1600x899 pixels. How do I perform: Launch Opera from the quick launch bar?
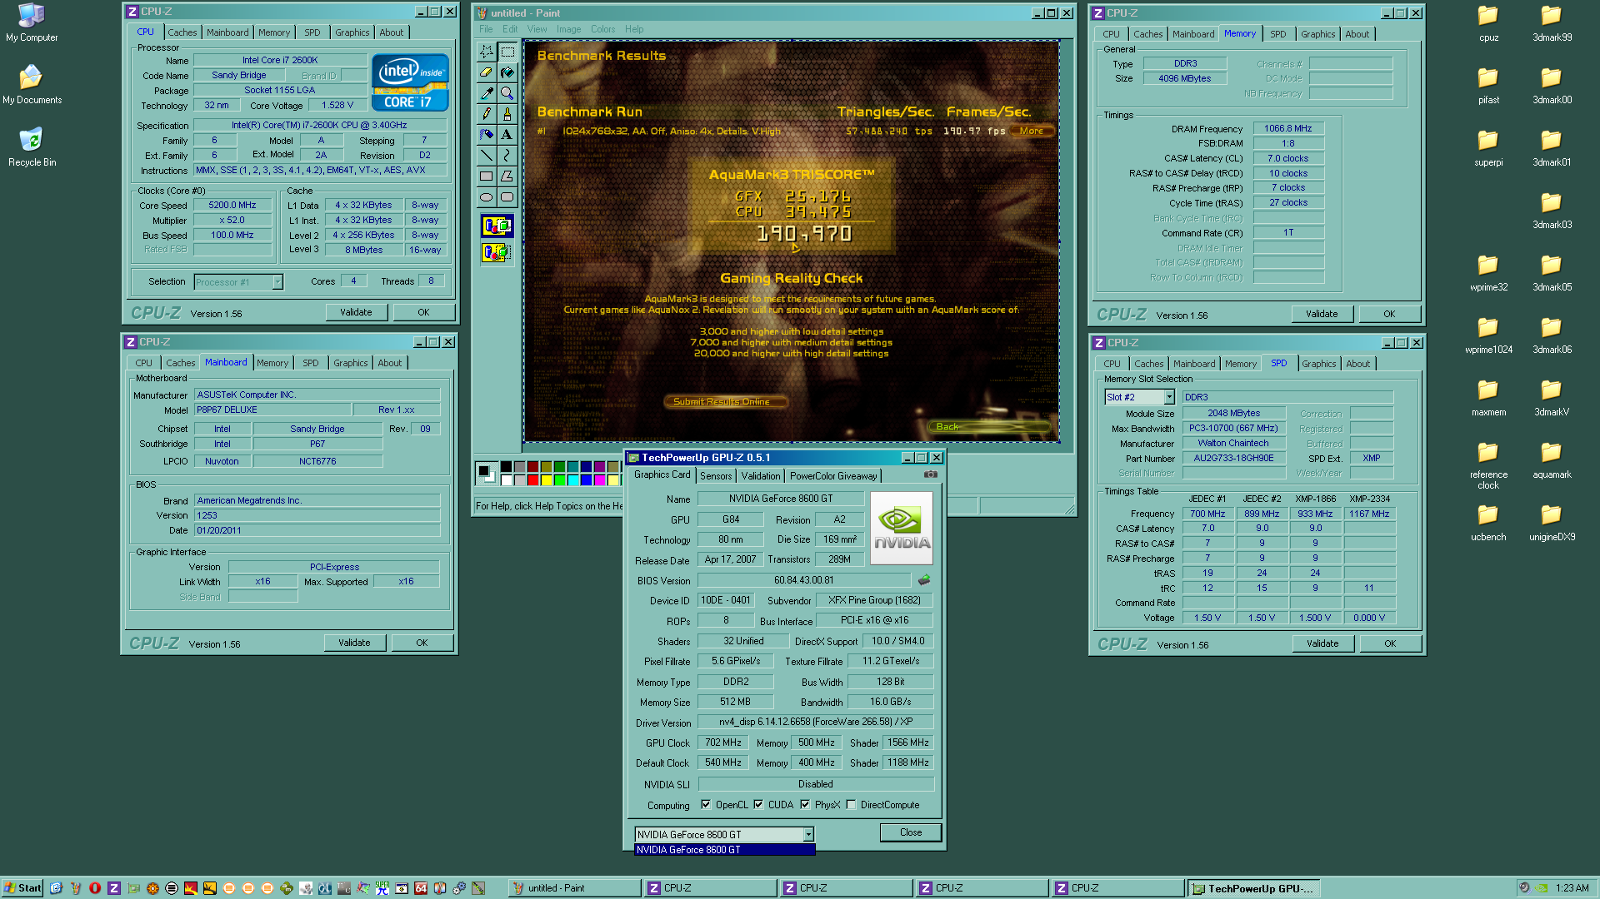95,888
